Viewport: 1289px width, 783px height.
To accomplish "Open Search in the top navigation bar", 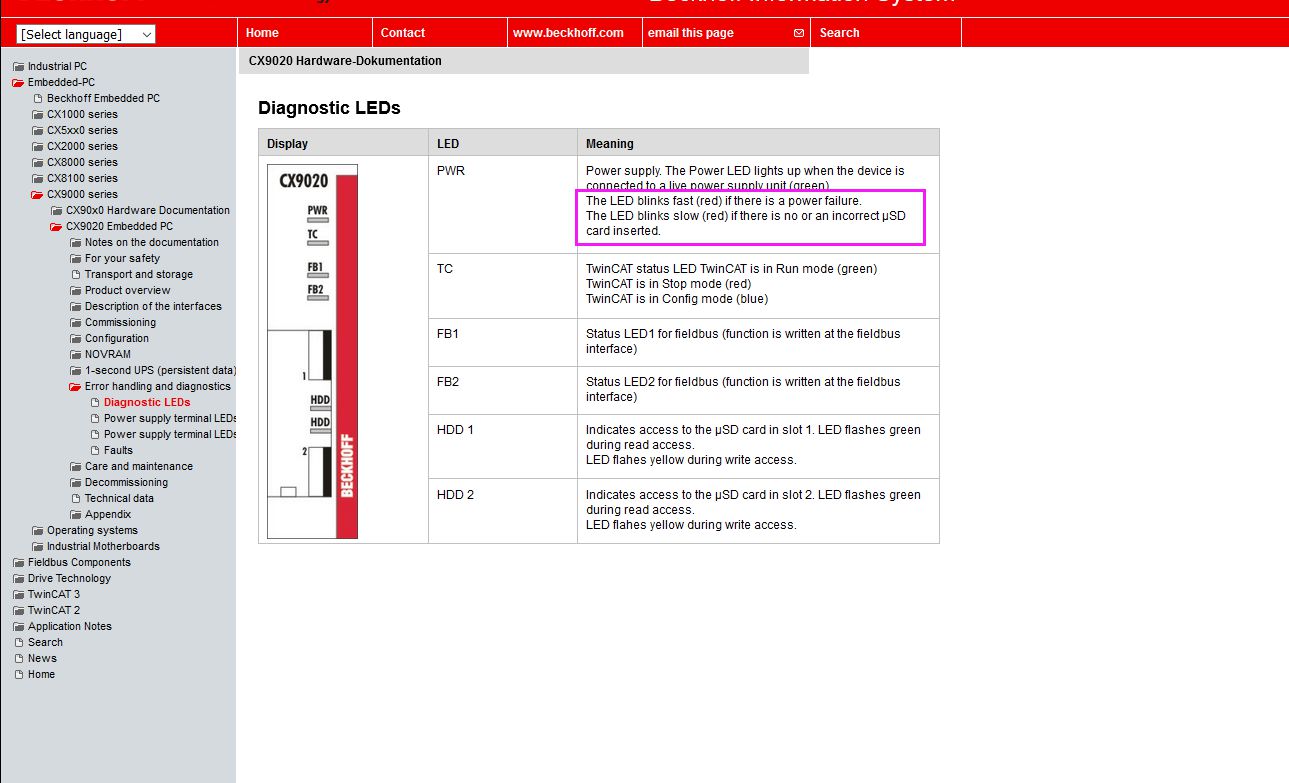I will [839, 33].
